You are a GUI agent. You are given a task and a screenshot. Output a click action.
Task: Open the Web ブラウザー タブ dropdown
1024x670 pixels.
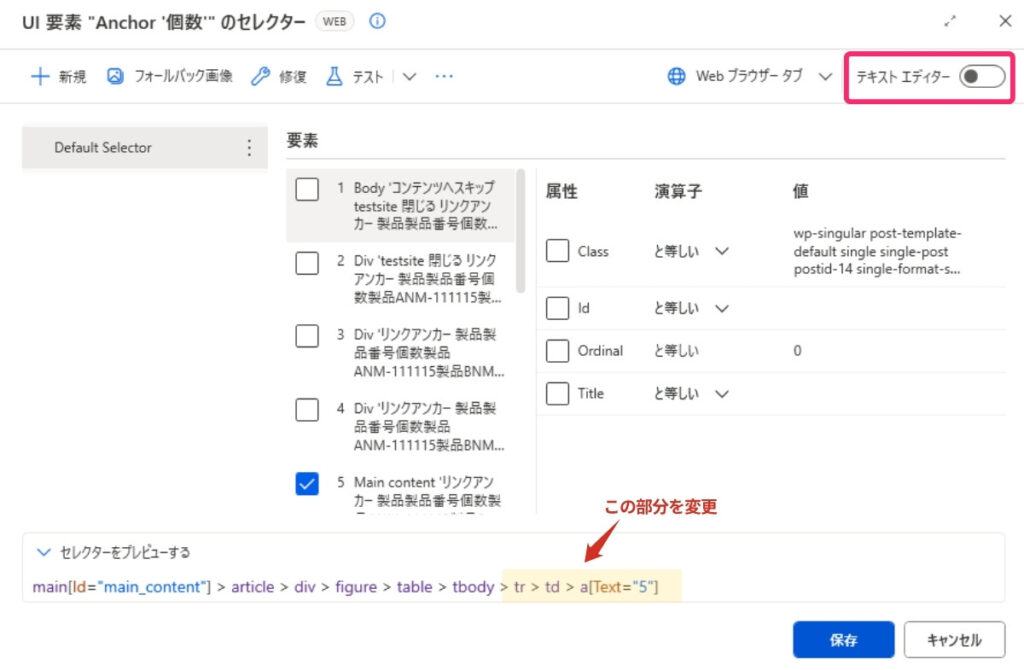(x=825, y=76)
